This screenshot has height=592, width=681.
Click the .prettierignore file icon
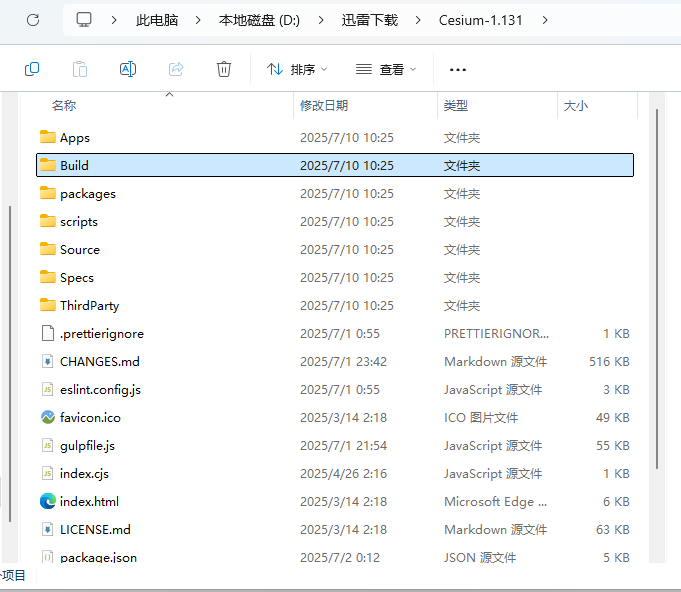pyautogui.click(x=48, y=333)
